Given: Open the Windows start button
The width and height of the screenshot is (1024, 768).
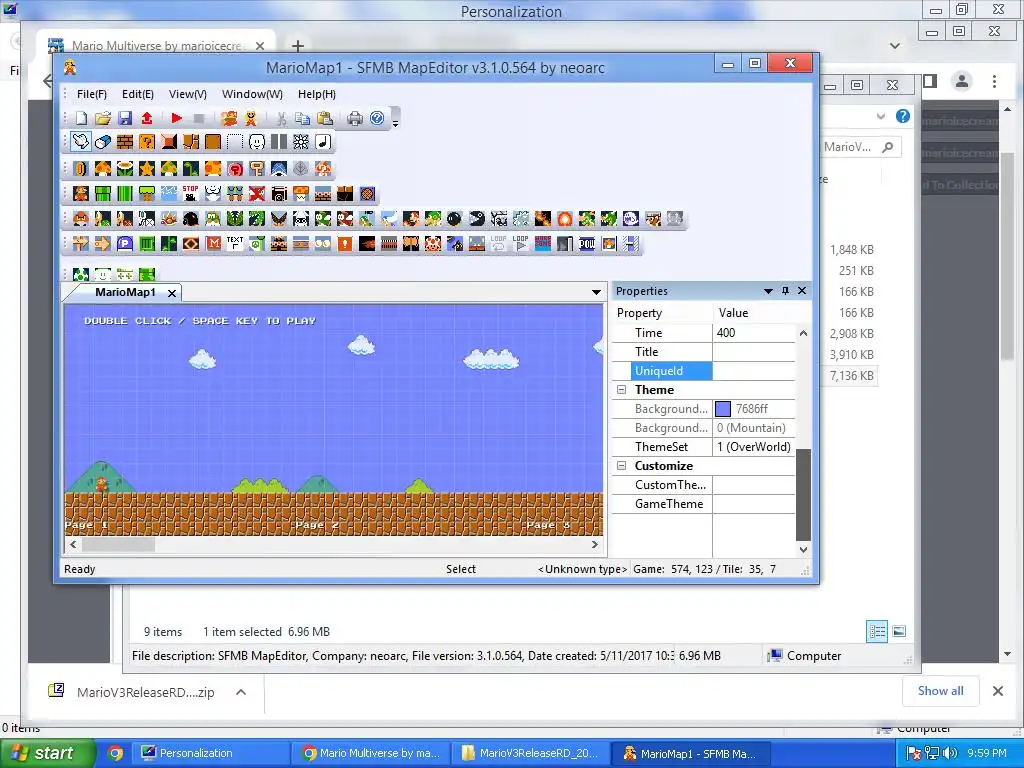Looking at the screenshot, I should (47, 753).
